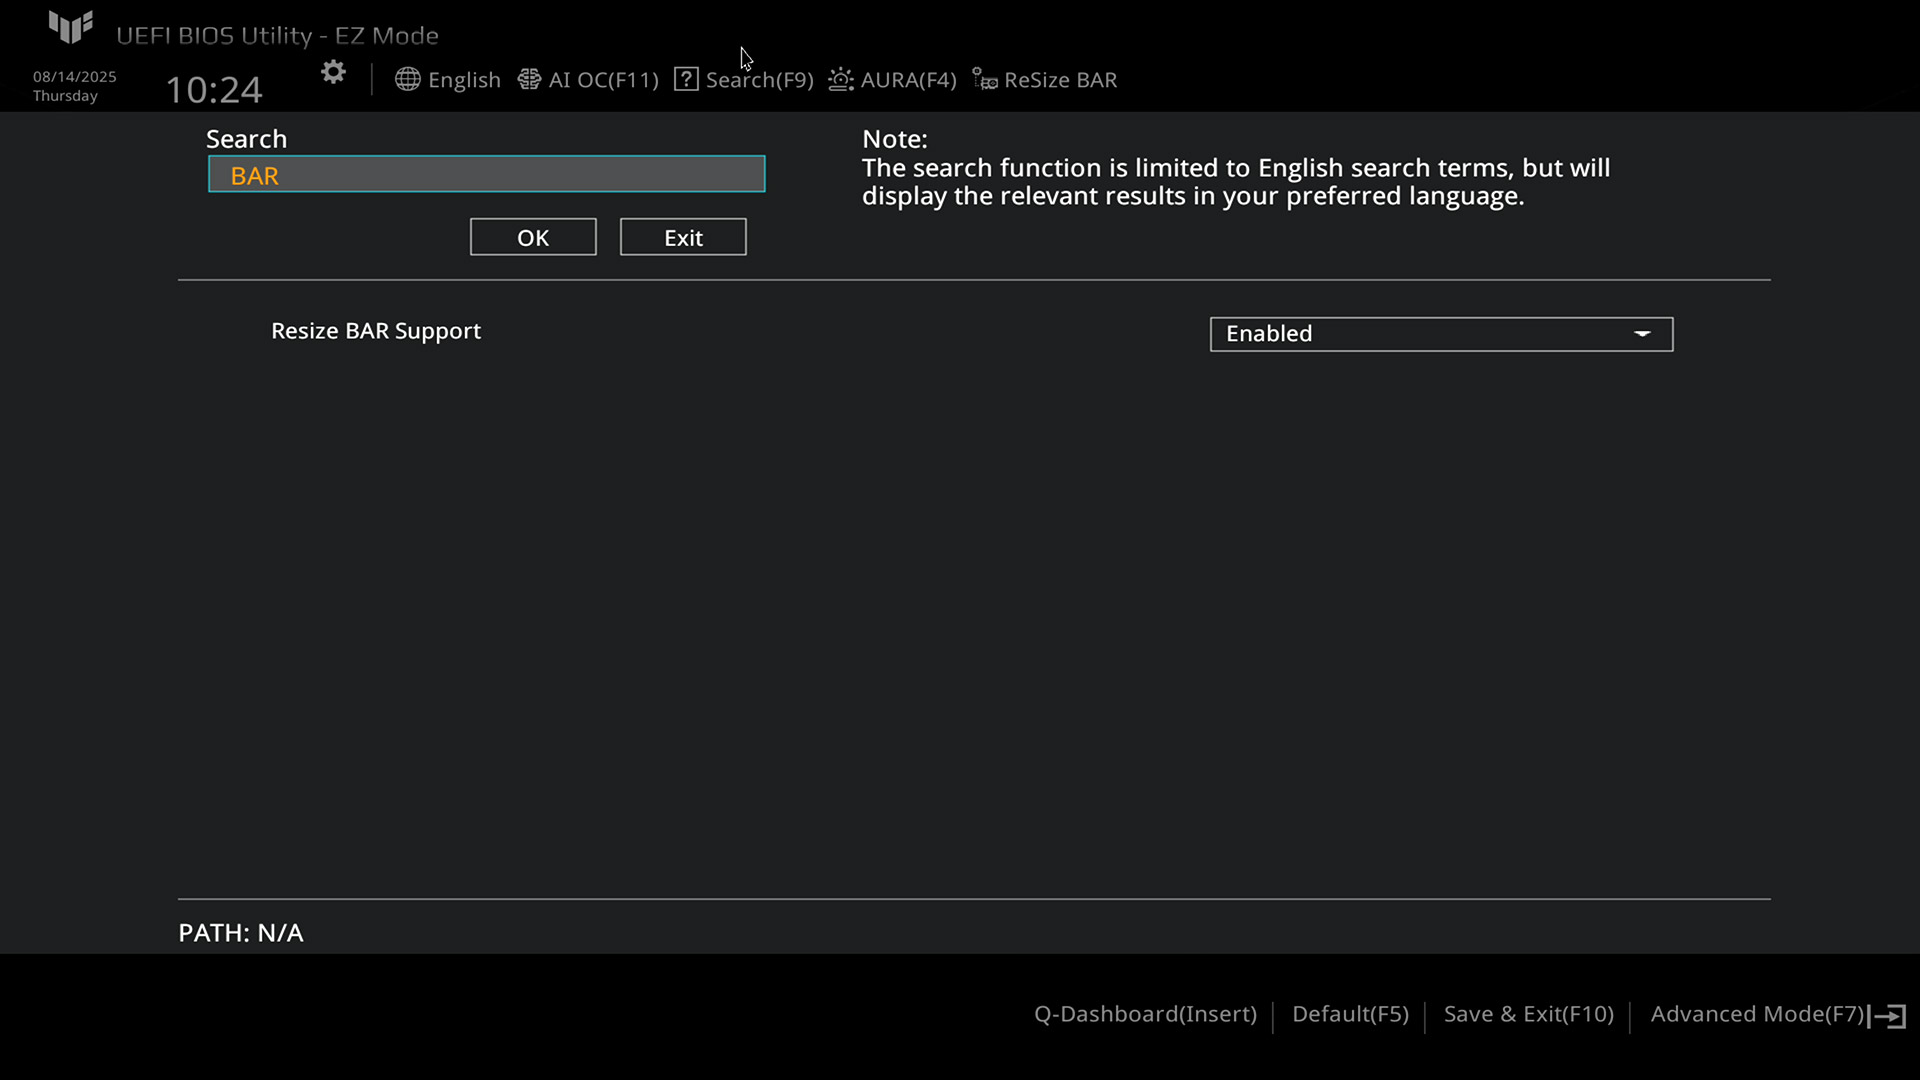Image resolution: width=1920 pixels, height=1080 pixels.
Task: Click the AURA lighting icon
Action: tap(841, 80)
